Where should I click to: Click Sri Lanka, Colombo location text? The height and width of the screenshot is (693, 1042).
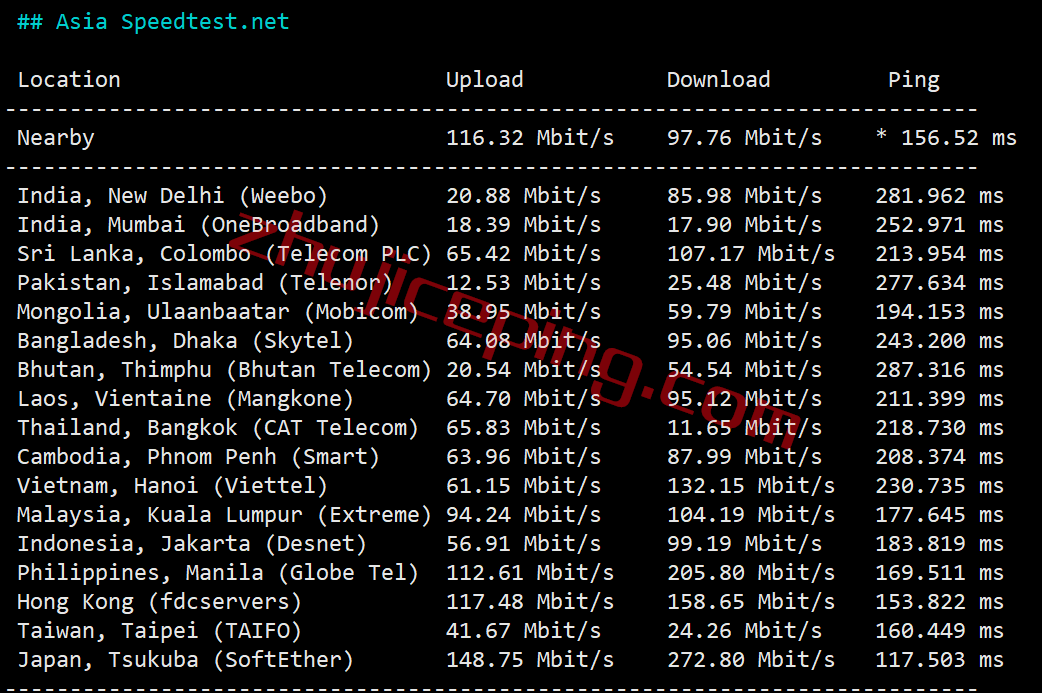(134, 254)
